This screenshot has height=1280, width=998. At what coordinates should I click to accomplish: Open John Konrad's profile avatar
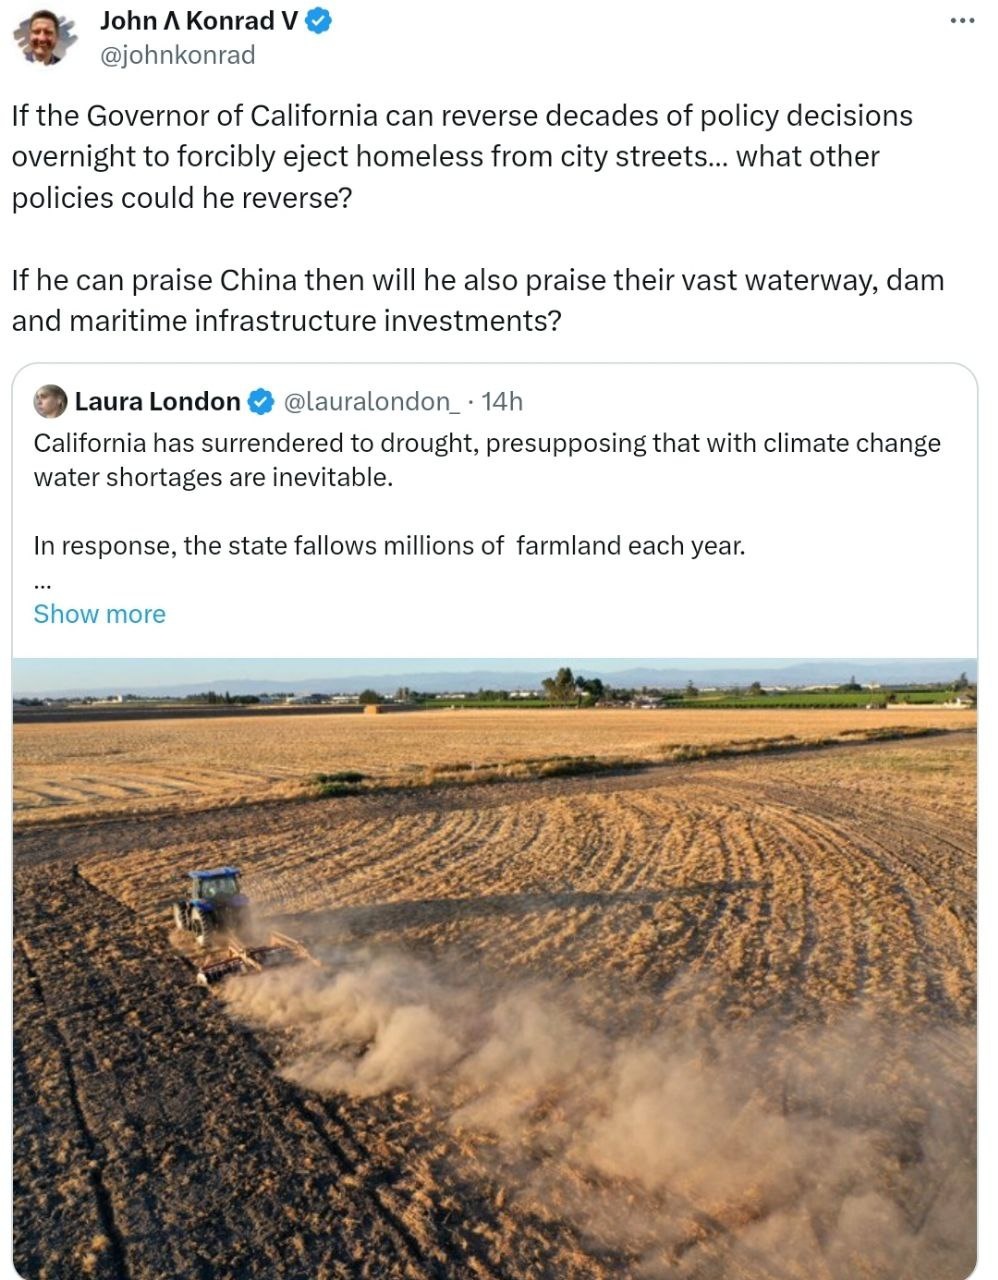click(x=46, y=37)
